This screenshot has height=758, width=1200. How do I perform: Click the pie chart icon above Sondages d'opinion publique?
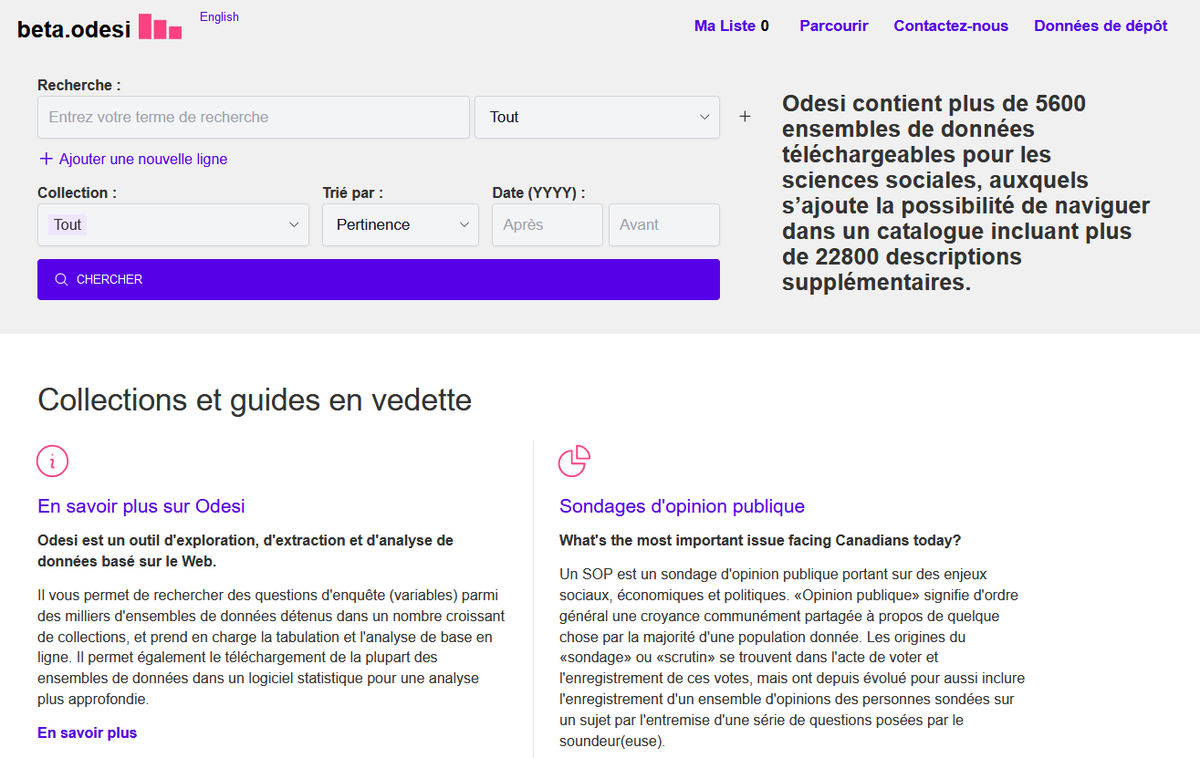pyautogui.click(x=574, y=461)
